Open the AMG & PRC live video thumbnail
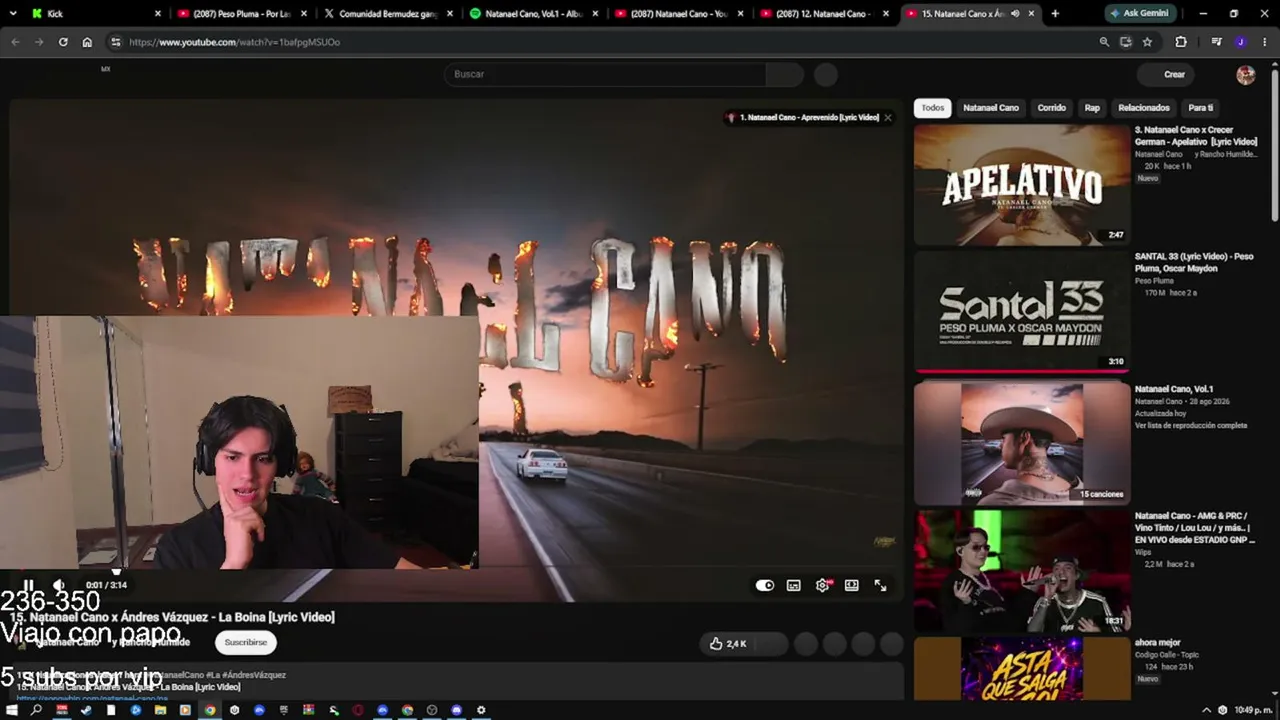 tap(1022, 570)
